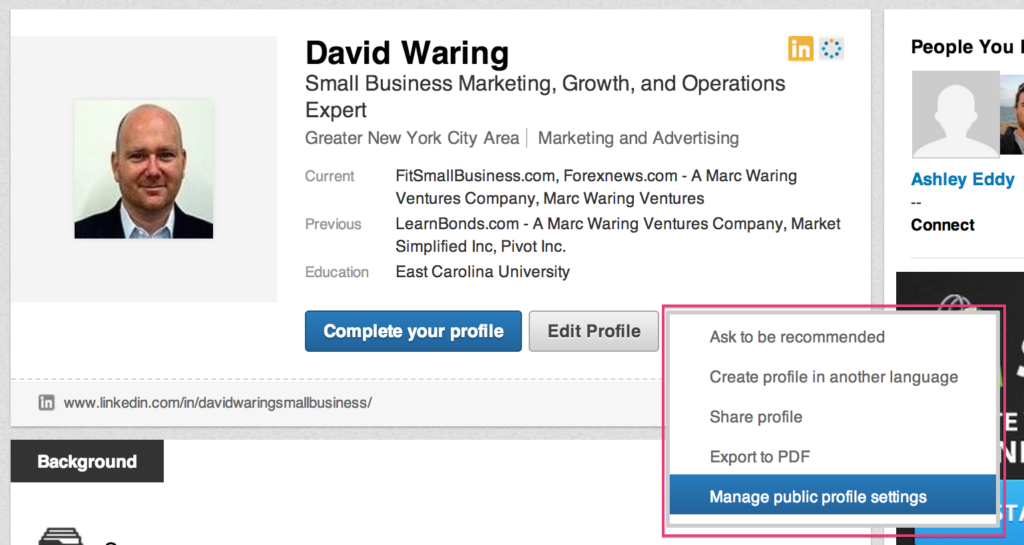Click the David Waring name heading
The image size is (1024, 545).
point(407,53)
